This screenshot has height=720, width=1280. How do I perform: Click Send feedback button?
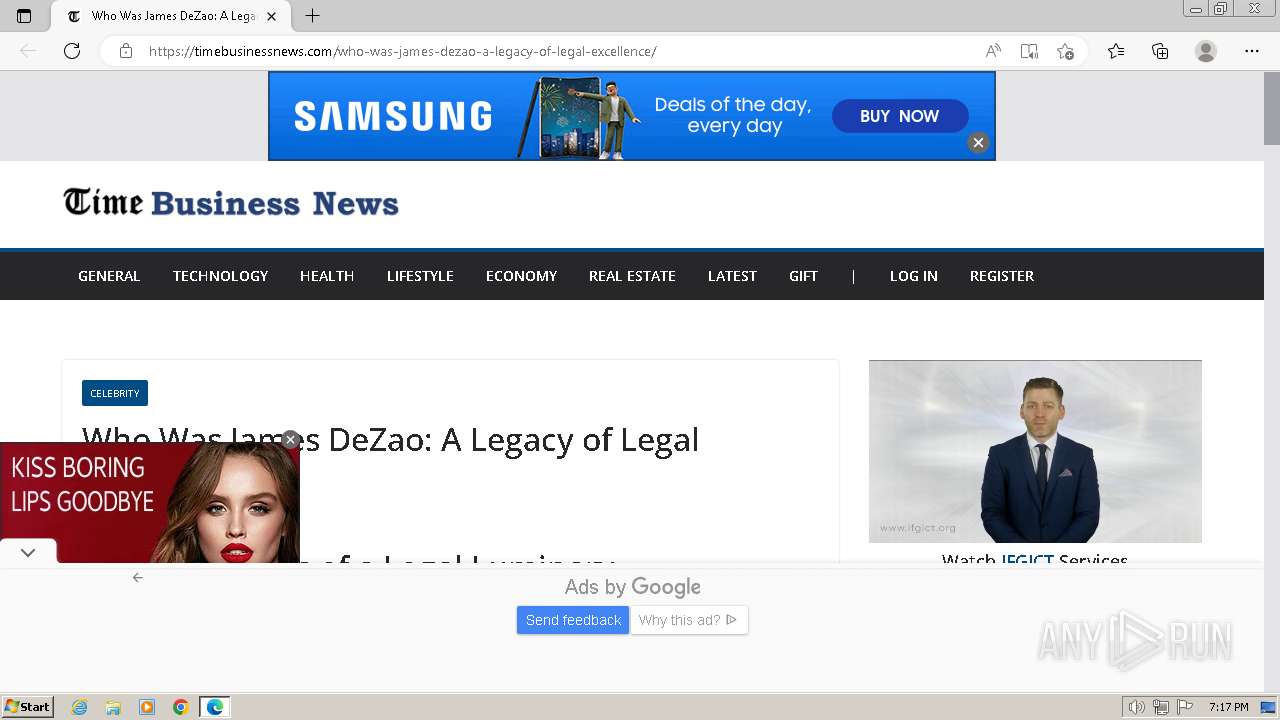coord(573,620)
